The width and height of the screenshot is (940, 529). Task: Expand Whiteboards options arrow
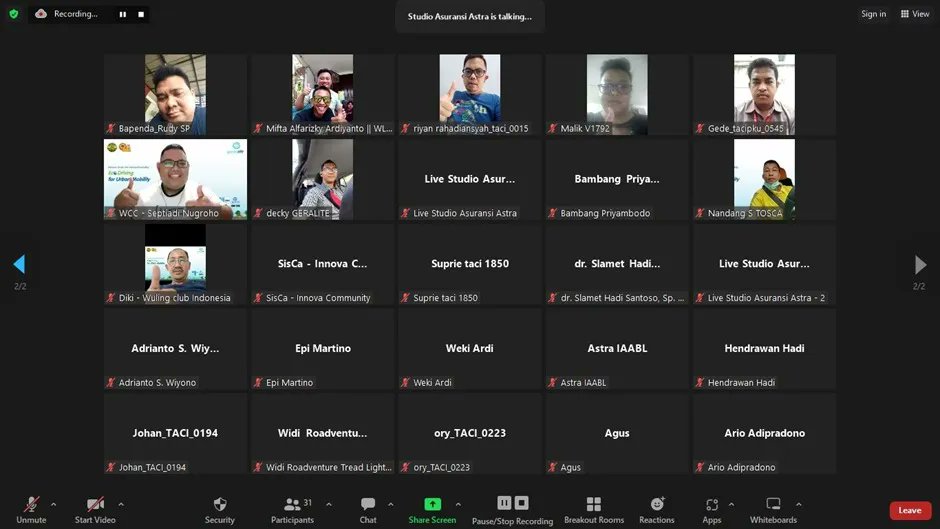[x=799, y=504]
